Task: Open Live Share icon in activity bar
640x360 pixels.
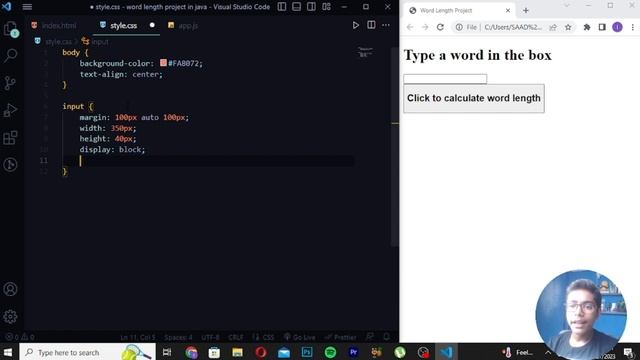Action: 11,164
